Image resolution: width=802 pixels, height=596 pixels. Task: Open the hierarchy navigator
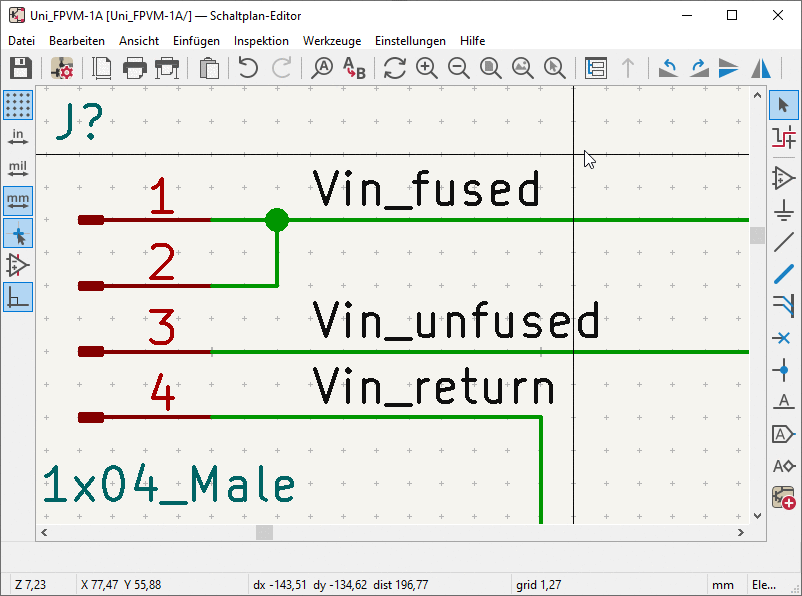(596, 68)
